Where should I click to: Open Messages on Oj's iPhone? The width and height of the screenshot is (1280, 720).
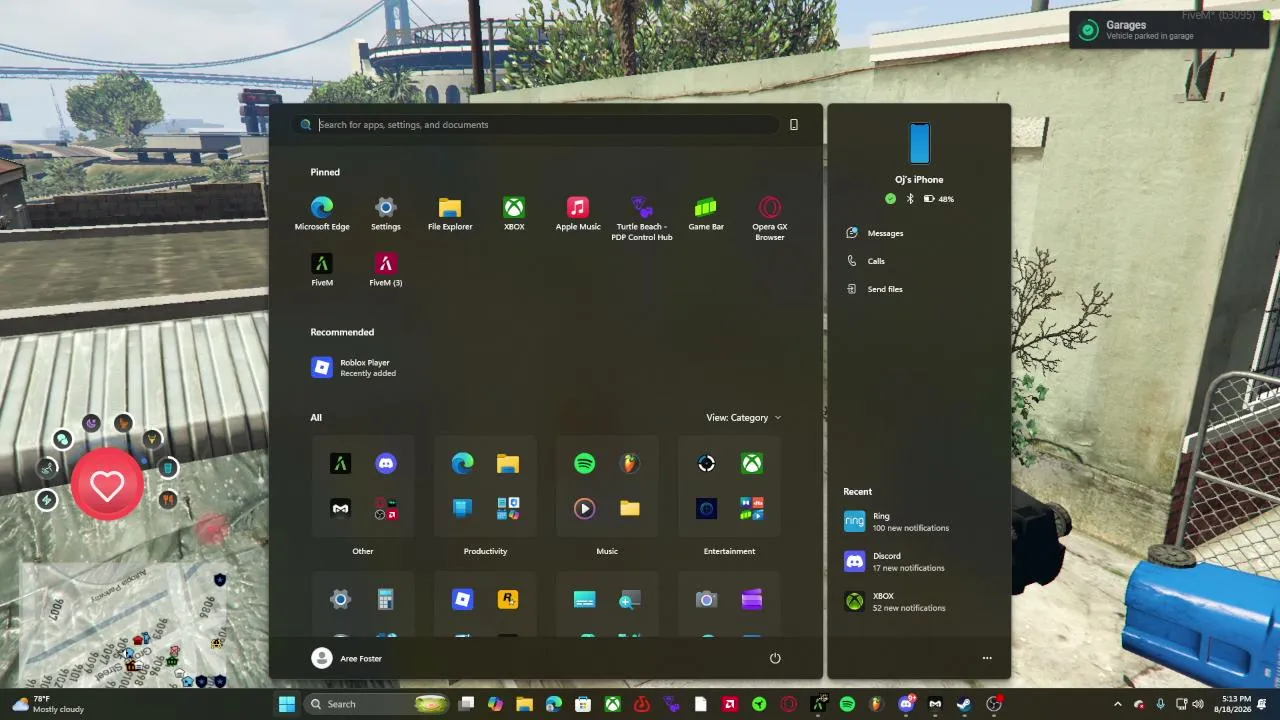875,233
